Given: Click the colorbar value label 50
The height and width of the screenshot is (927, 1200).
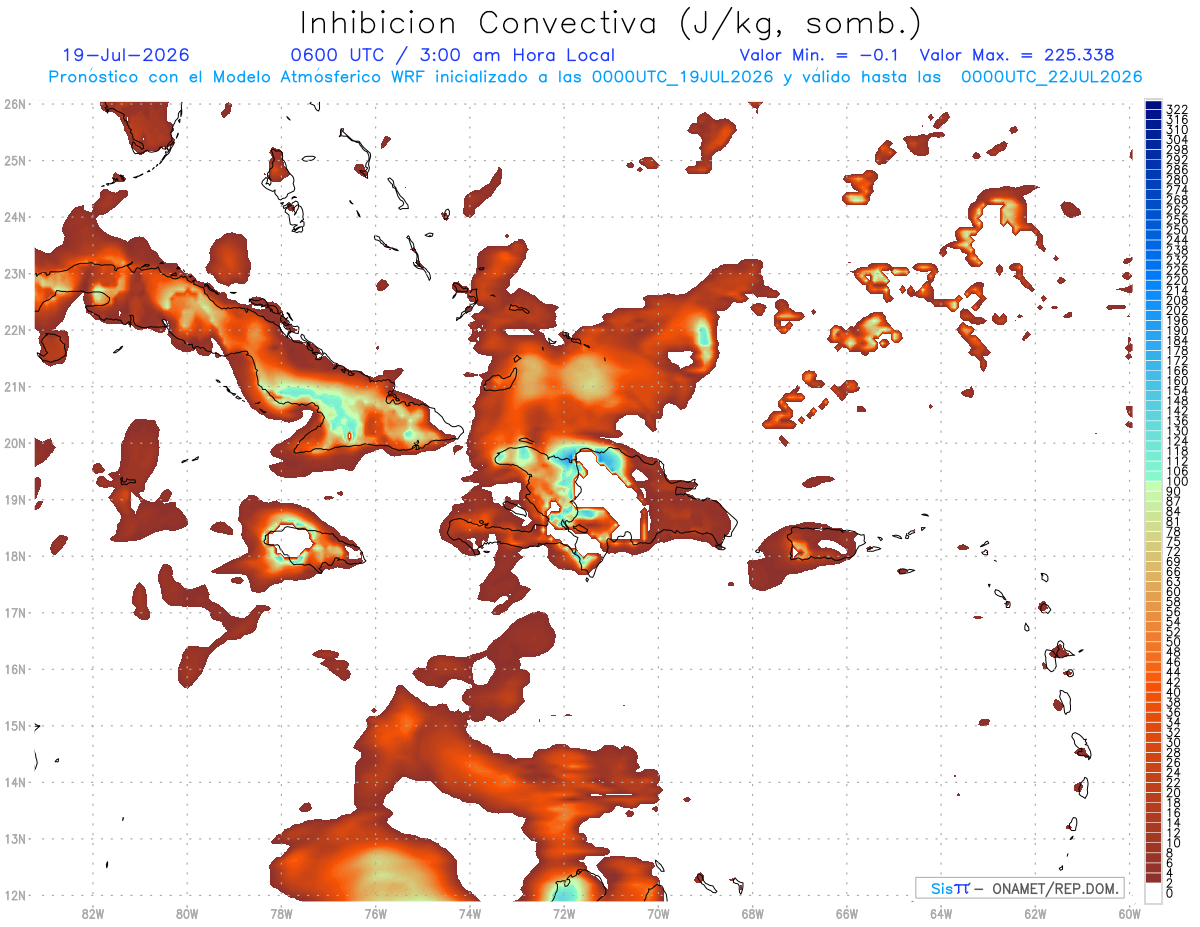Looking at the screenshot, I should 1174,642.
